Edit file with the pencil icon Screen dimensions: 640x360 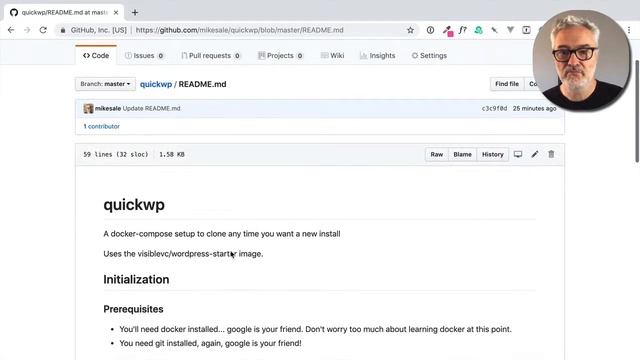pyautogui.click(x=535, y=154)
